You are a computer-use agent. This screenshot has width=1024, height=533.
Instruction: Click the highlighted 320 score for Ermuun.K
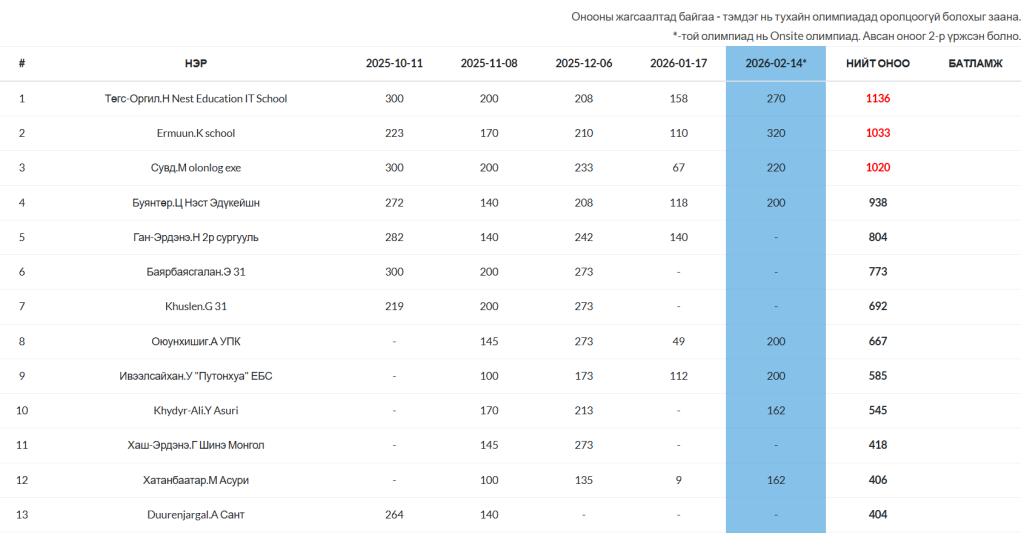tap(775, 133)
